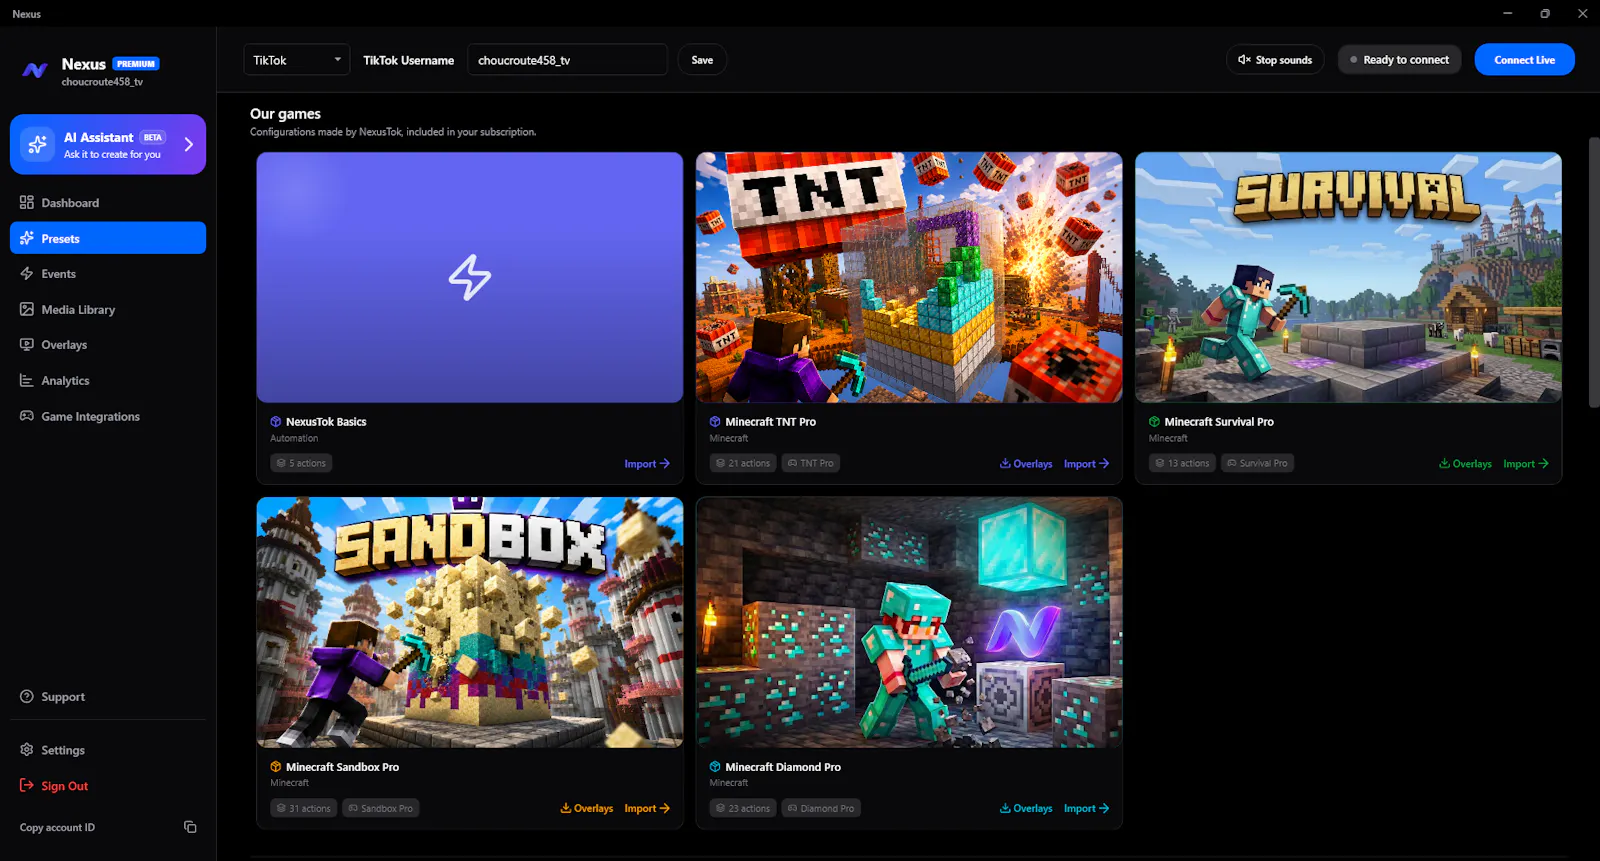Save the TikTok username
Viewport: 1600px width, 861px height.
click(702, 60)
